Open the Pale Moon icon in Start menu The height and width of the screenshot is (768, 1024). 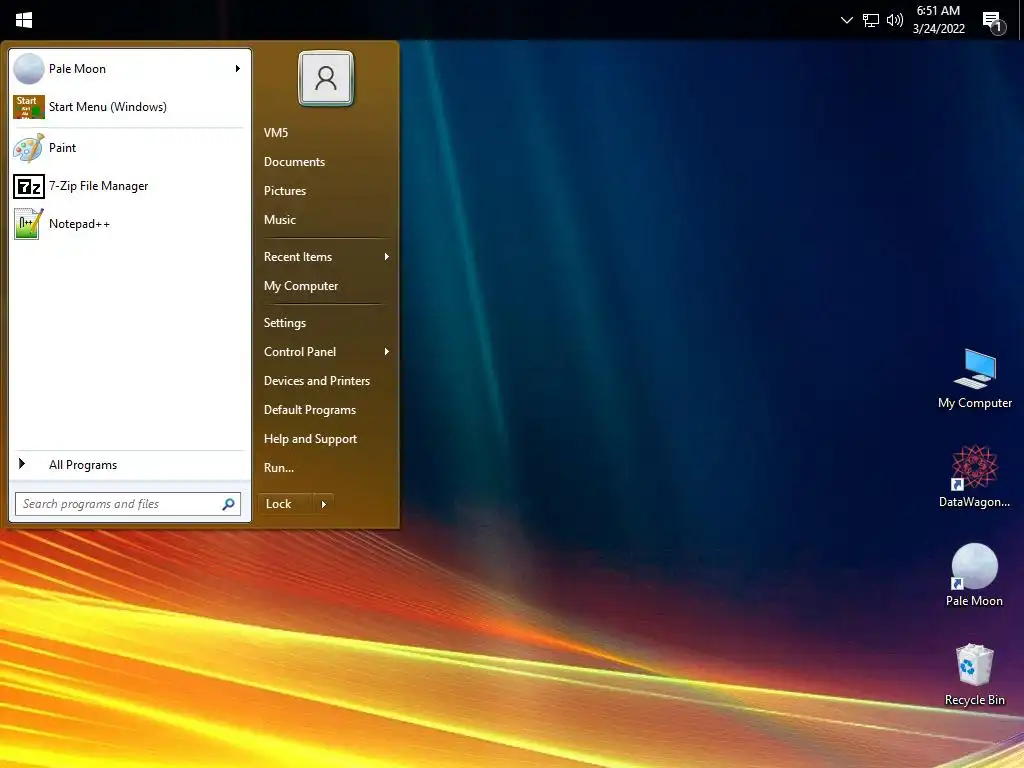tap(29, 69)
